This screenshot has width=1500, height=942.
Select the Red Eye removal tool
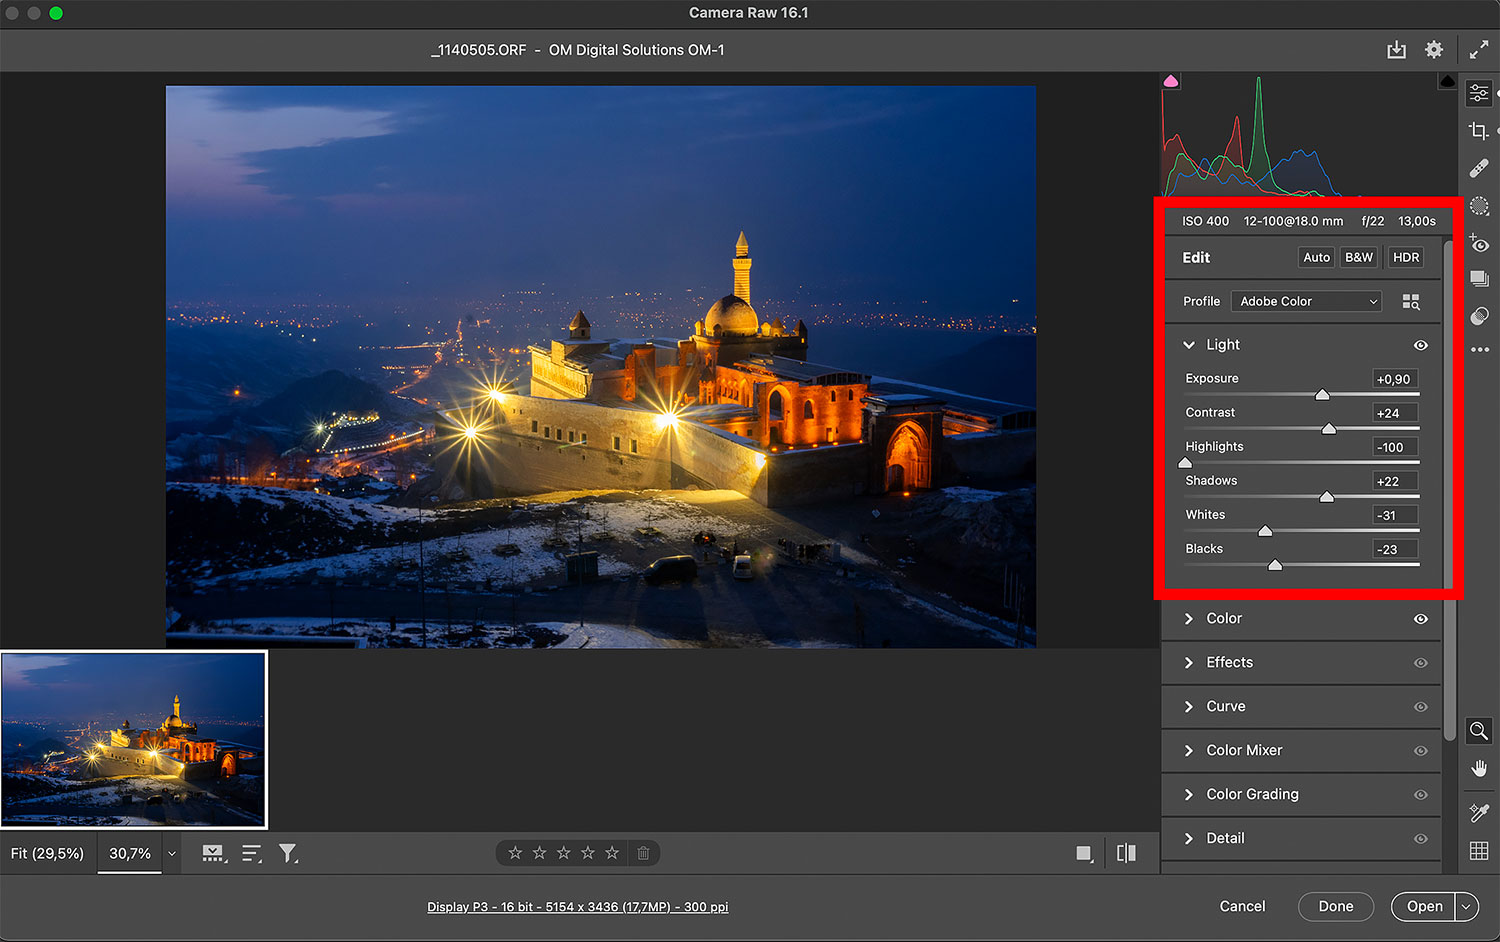pos(1479,244)
